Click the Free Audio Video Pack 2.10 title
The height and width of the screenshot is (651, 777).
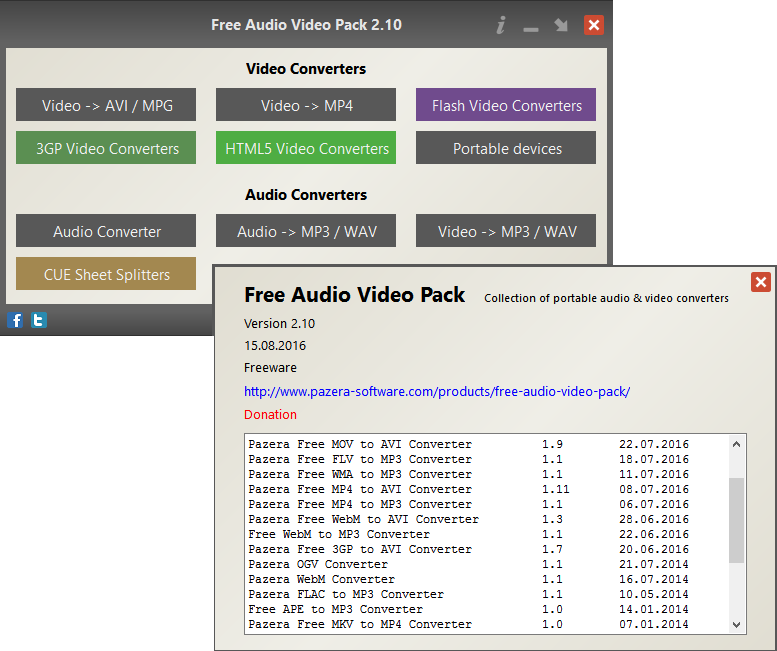(306, 25)
